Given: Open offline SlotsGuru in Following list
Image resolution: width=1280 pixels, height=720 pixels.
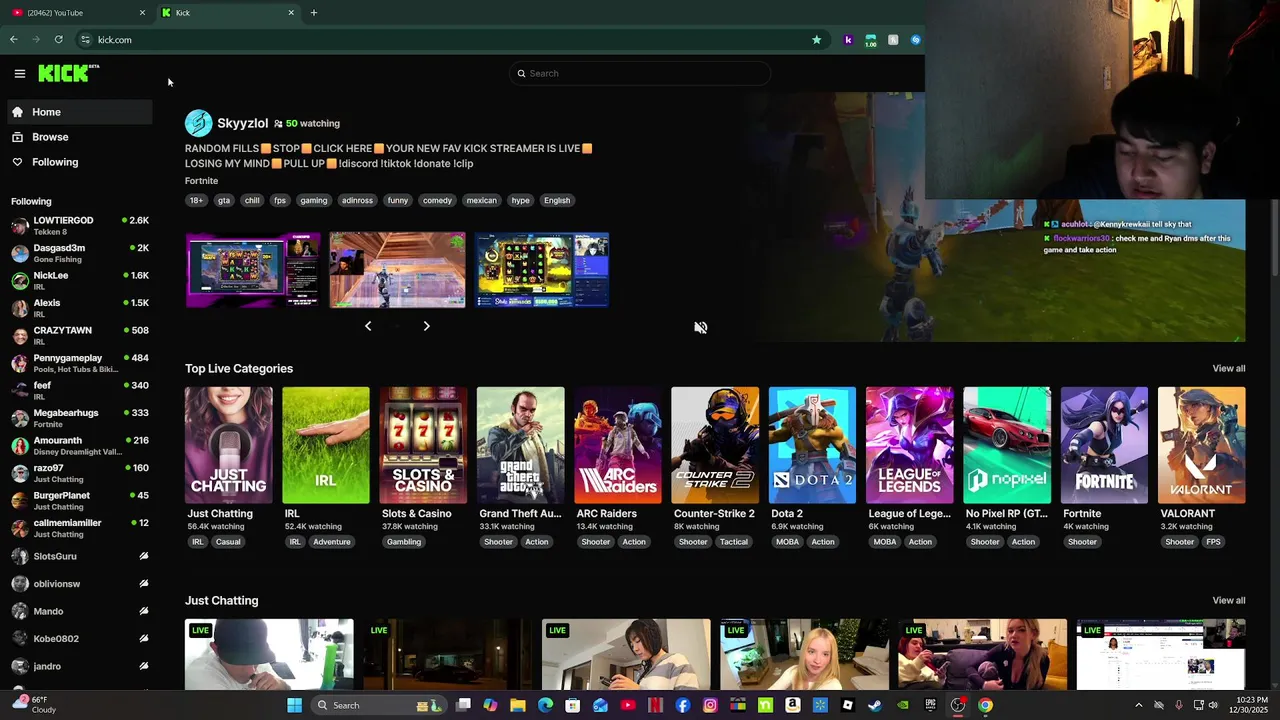Looking at the screenshot, I should [x=80, y=556].
